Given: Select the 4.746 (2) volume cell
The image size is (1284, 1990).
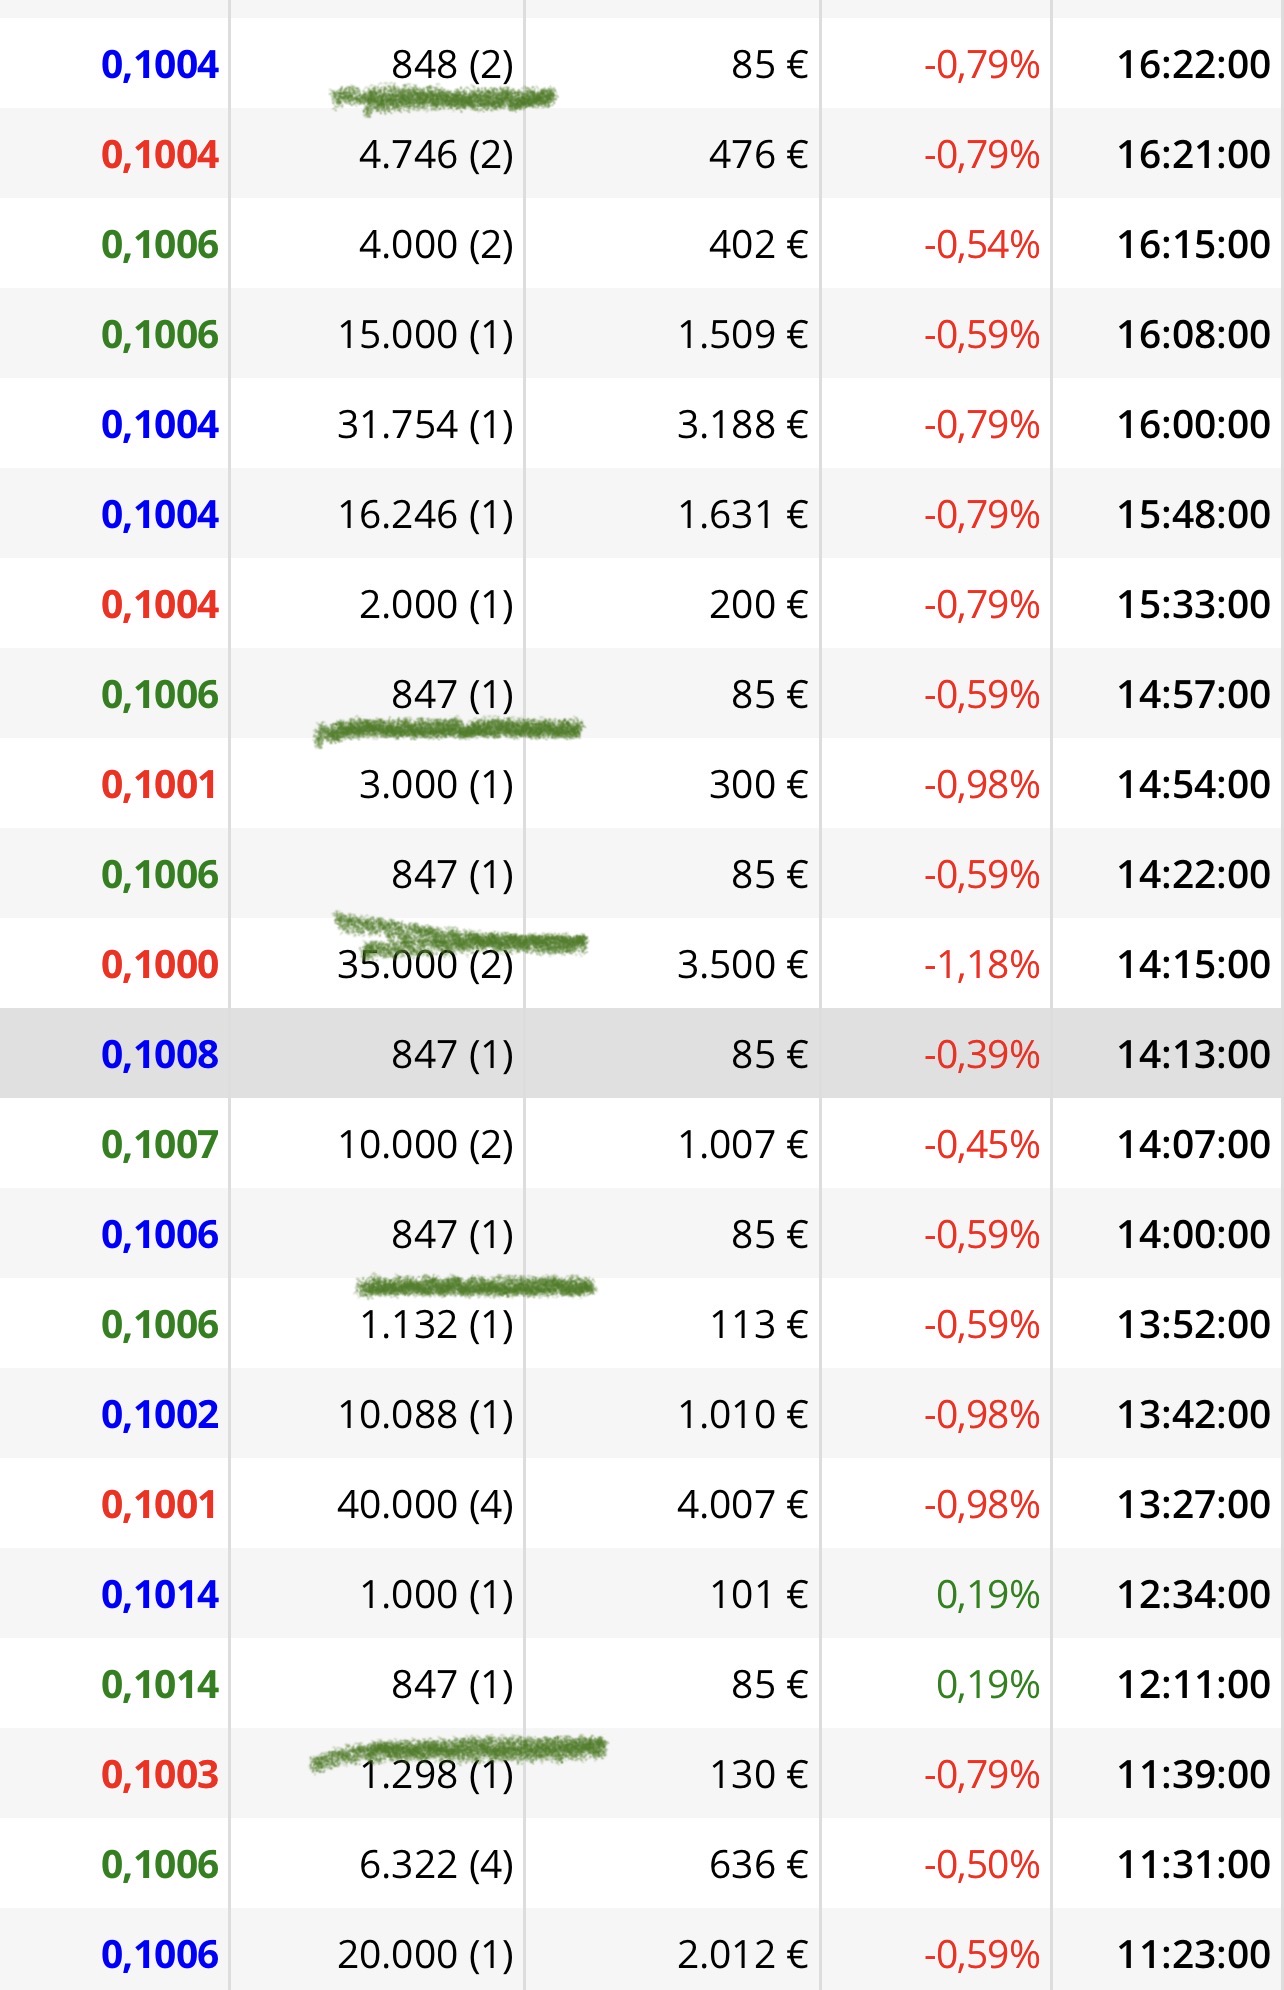Looking at the screenshot, I should pos(436,155).
